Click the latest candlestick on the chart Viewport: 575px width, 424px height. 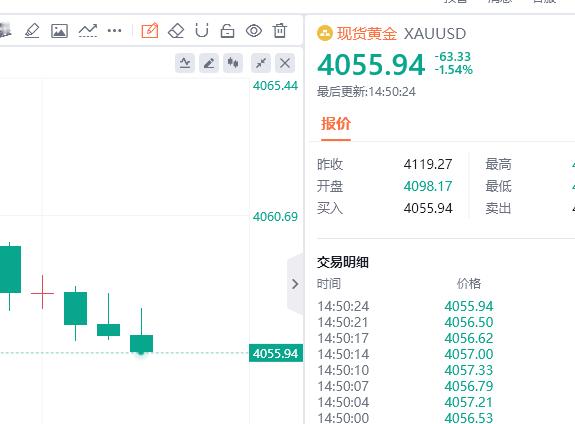[x=142, y=343]
